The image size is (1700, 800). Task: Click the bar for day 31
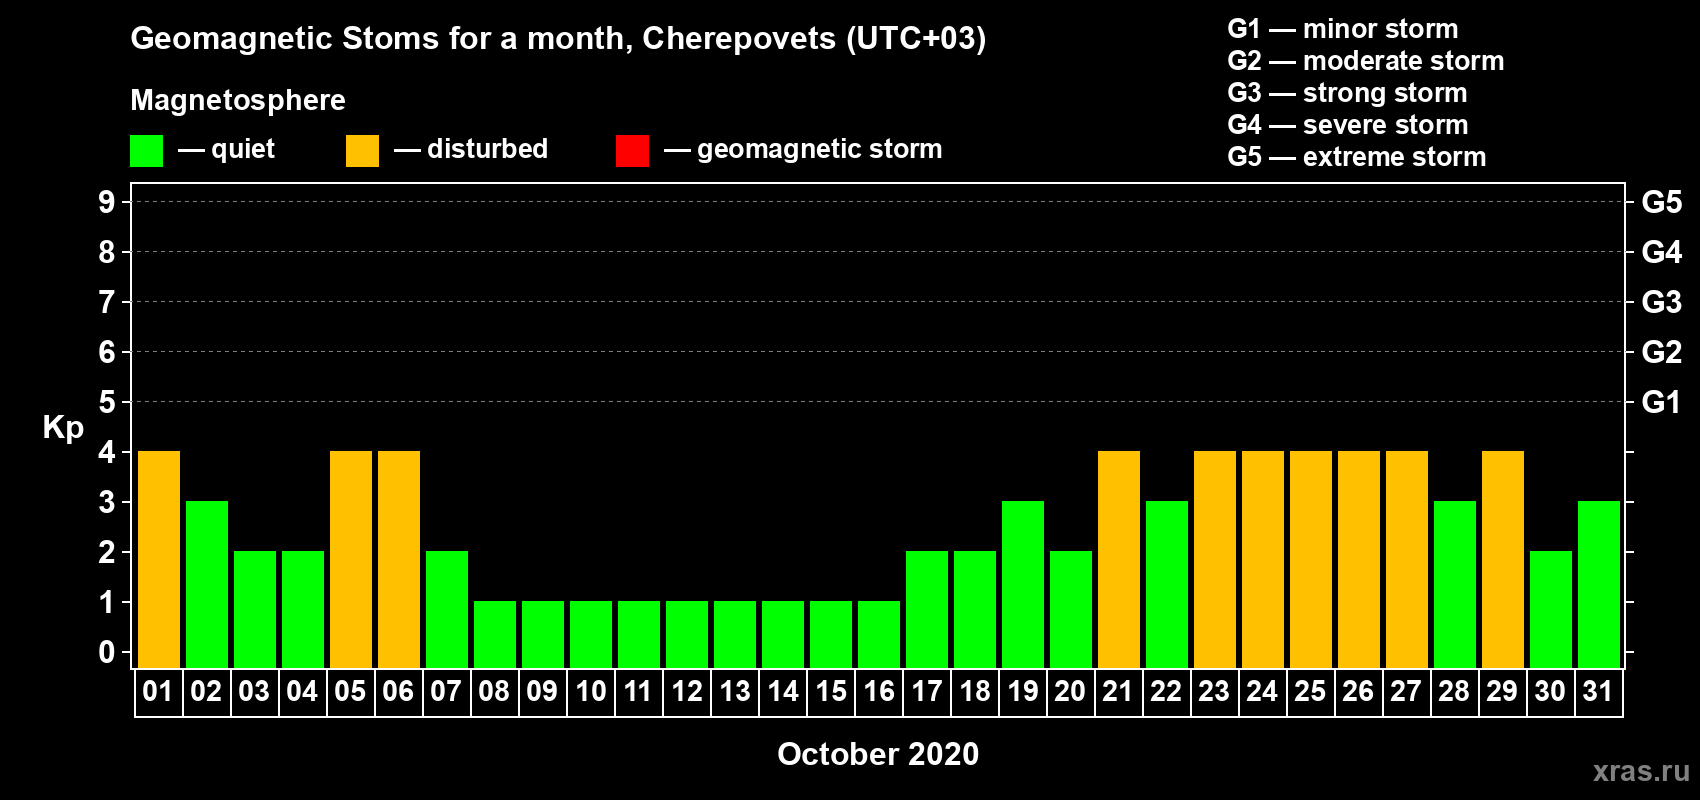1599,584
